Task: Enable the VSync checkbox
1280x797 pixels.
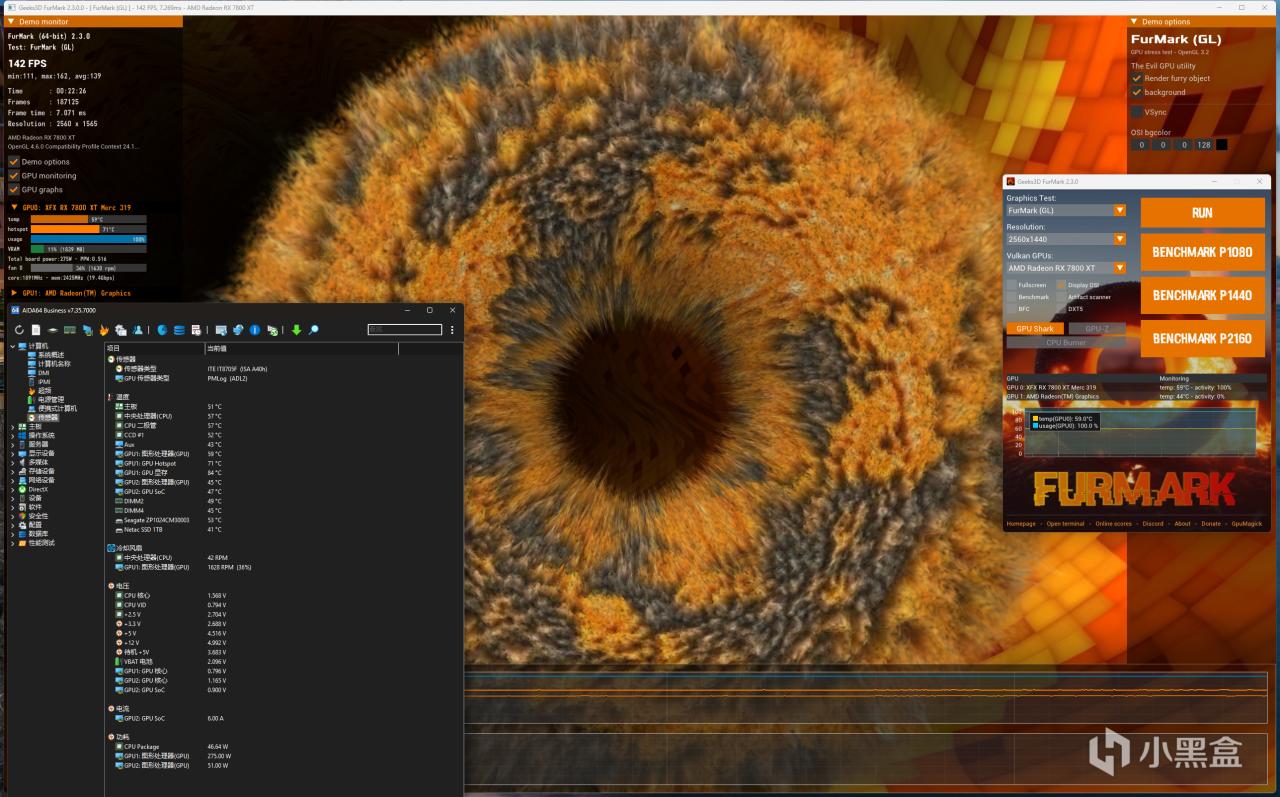Action: [x=1137, y=112]
